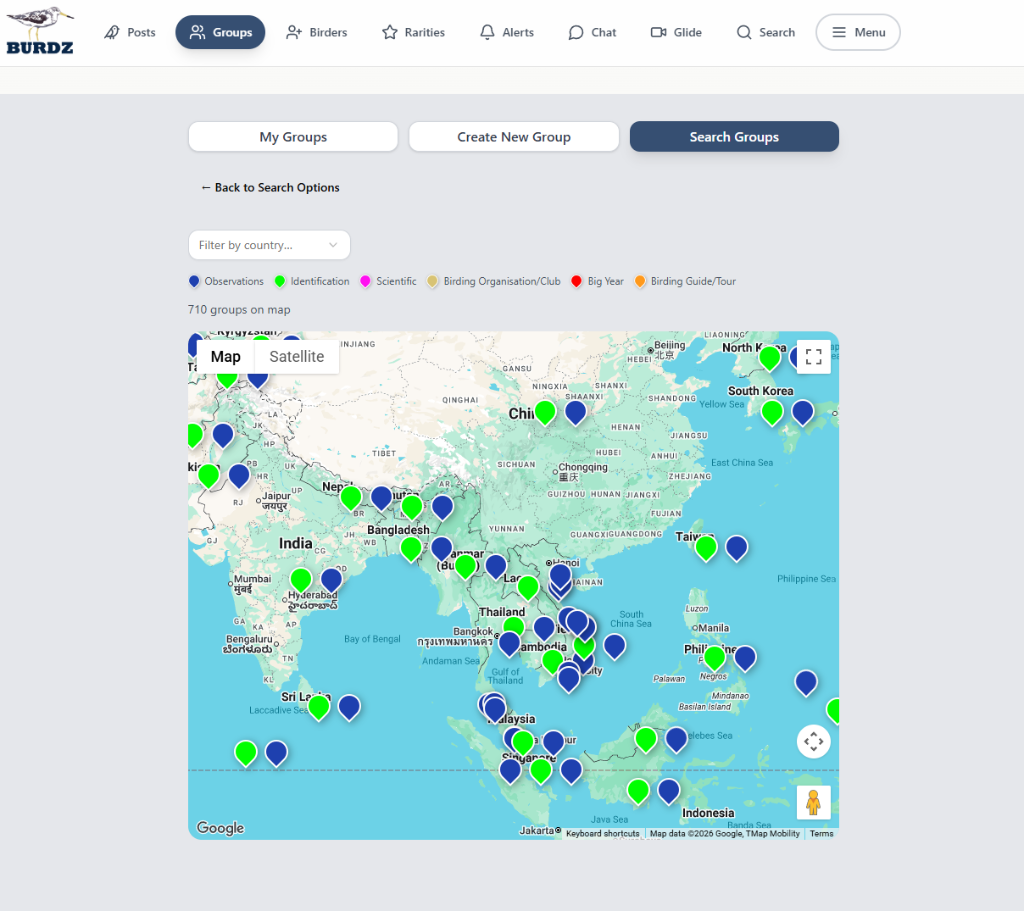Click the Street View pegman icon
The height and width of the screenshot is (911, 1024).
pos(814,803)
